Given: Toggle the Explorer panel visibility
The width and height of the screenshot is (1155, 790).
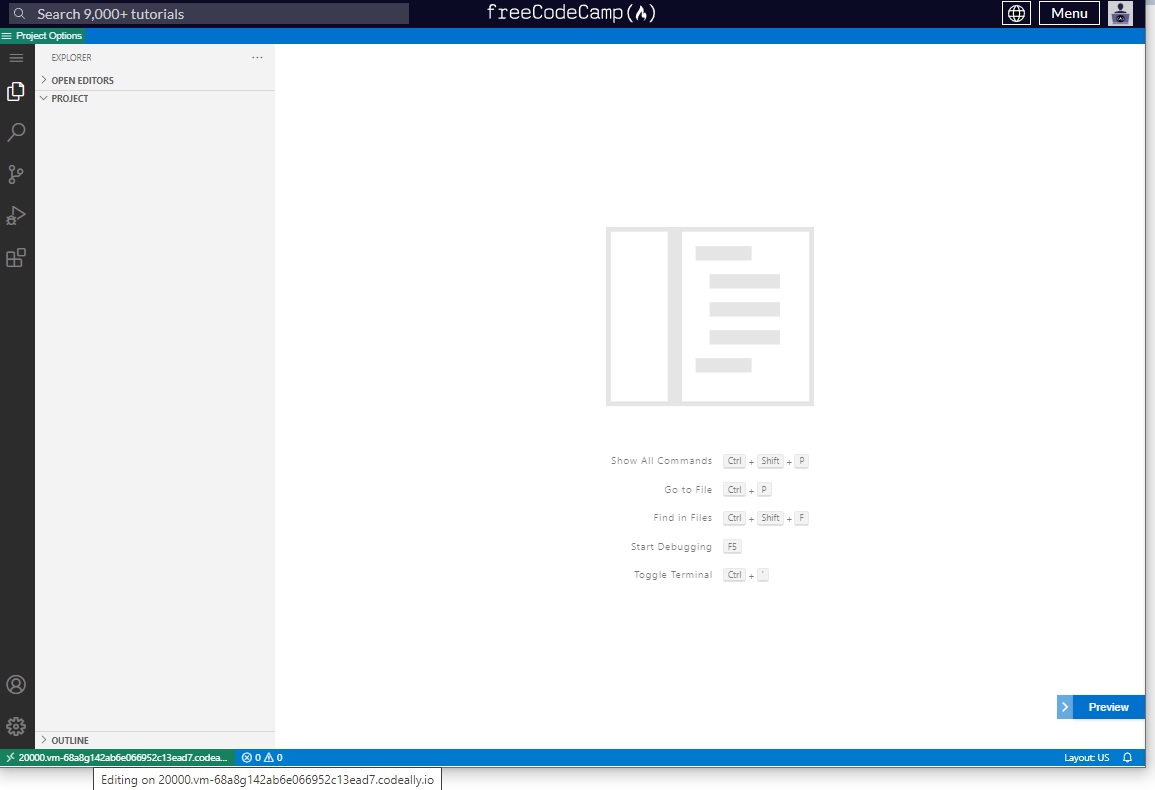Looking at the screenshot, I should click(x=15, y=91).
